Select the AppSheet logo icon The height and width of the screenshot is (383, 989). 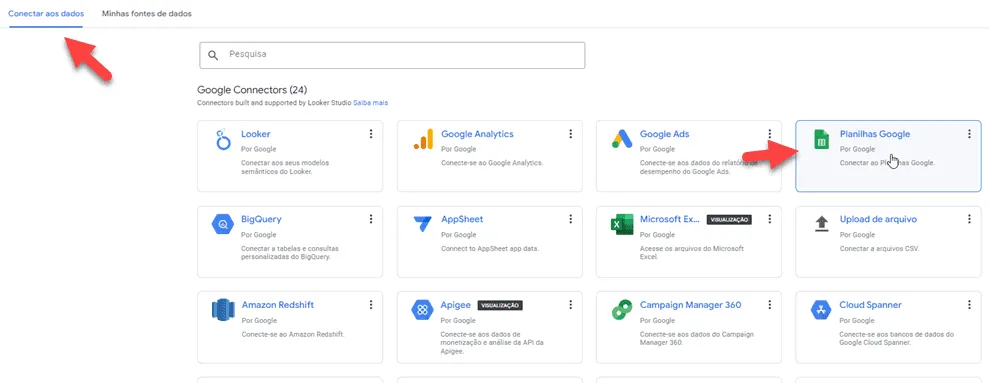tap(423, 224)
